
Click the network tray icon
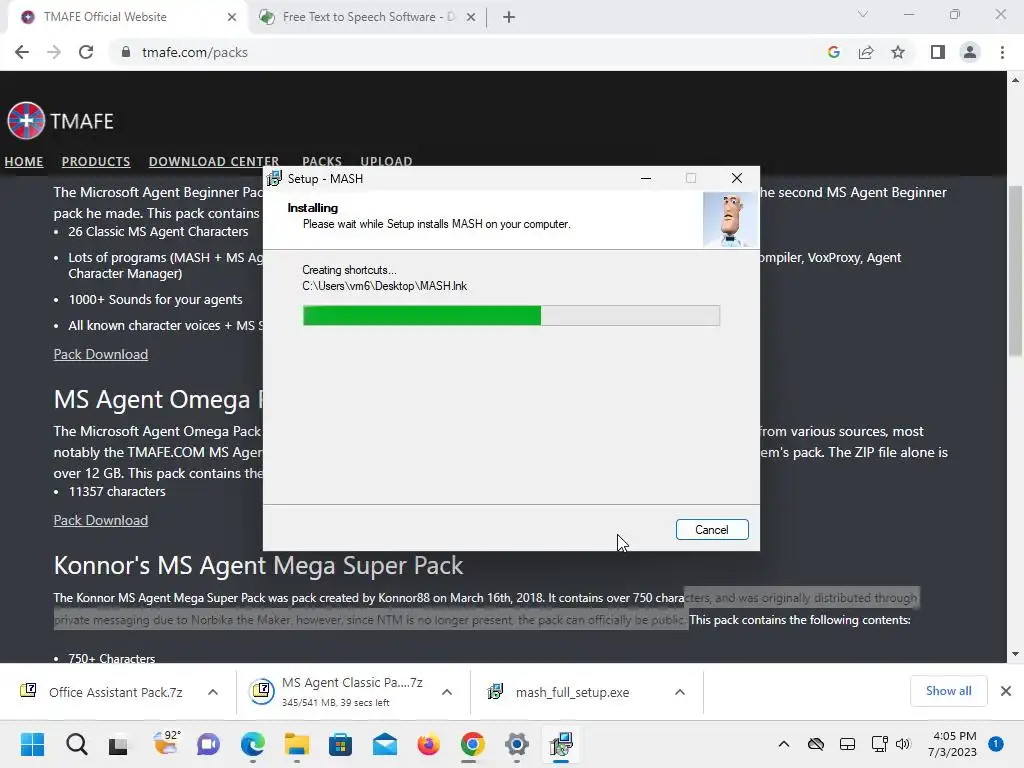pos(879,744)
